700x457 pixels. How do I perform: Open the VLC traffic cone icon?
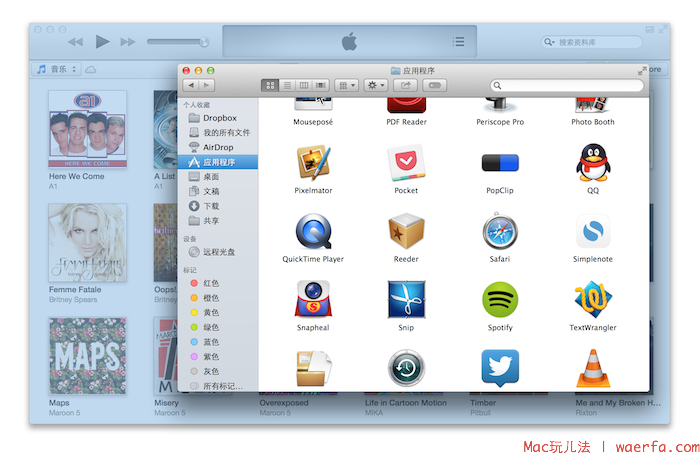point(593,368)
